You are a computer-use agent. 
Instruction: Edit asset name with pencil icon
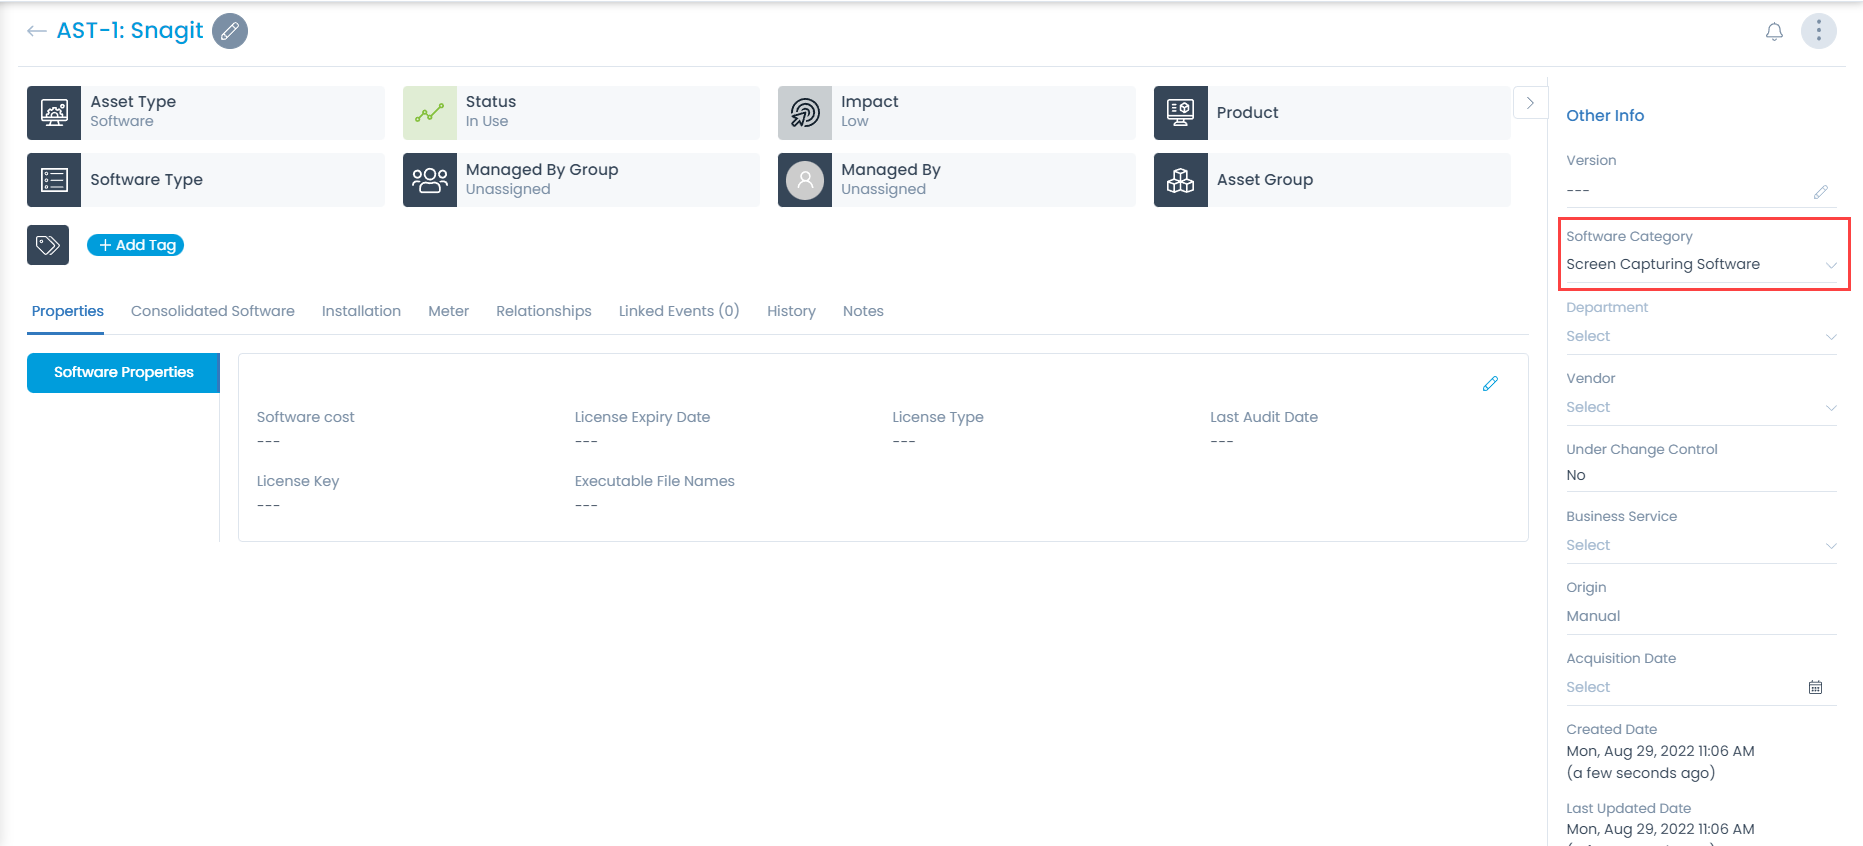(x=230, y=31)
